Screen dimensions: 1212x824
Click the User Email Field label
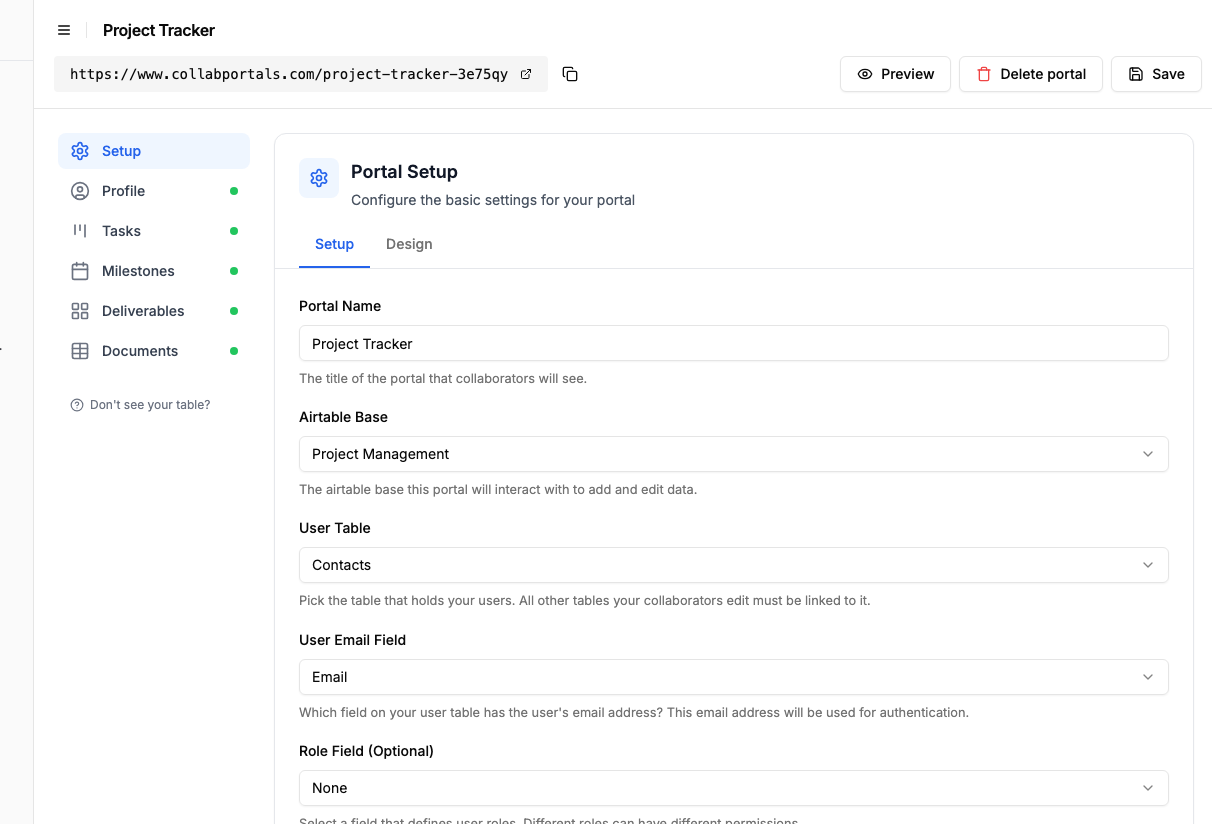tap(352, 640)
